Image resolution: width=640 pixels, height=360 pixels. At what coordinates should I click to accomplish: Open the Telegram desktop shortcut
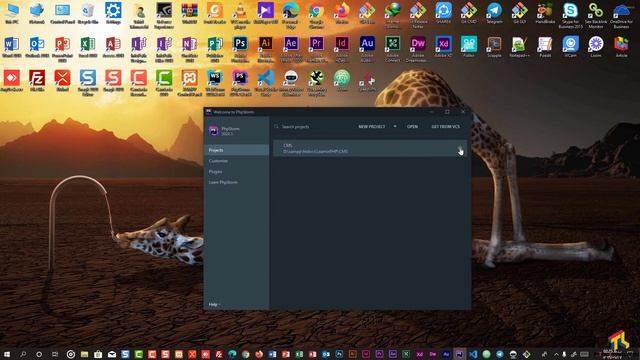pos(494,13)
